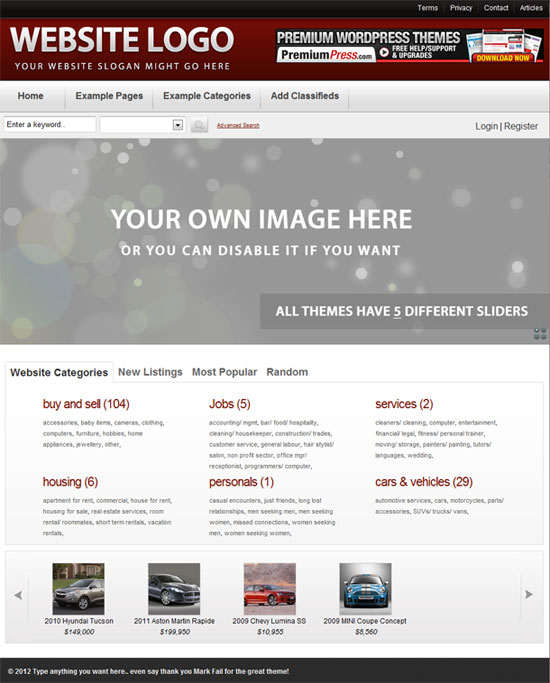Open Example Categories menu
Viewport: 550px width, 683px height.
click(x=207, y=96)
